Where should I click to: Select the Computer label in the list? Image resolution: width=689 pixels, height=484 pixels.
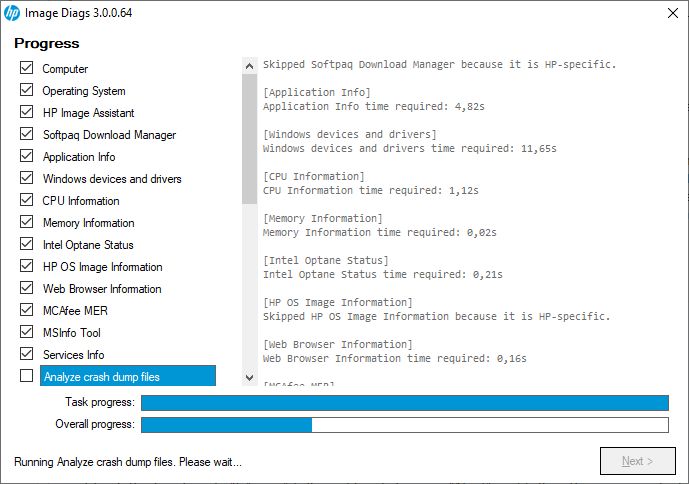pos(65,69)
